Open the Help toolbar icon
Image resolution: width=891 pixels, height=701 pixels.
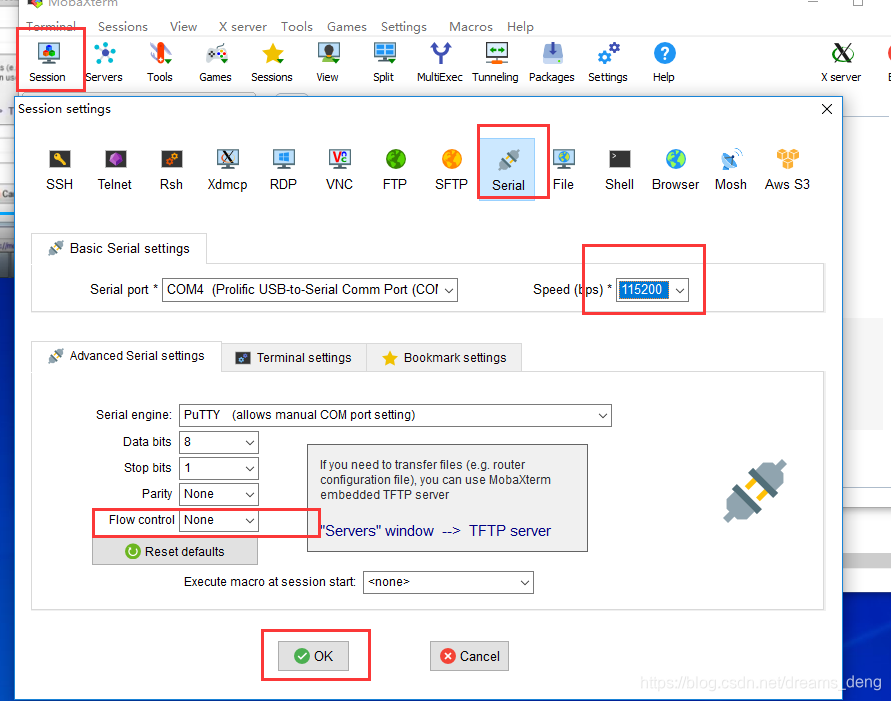coord(664,62)
